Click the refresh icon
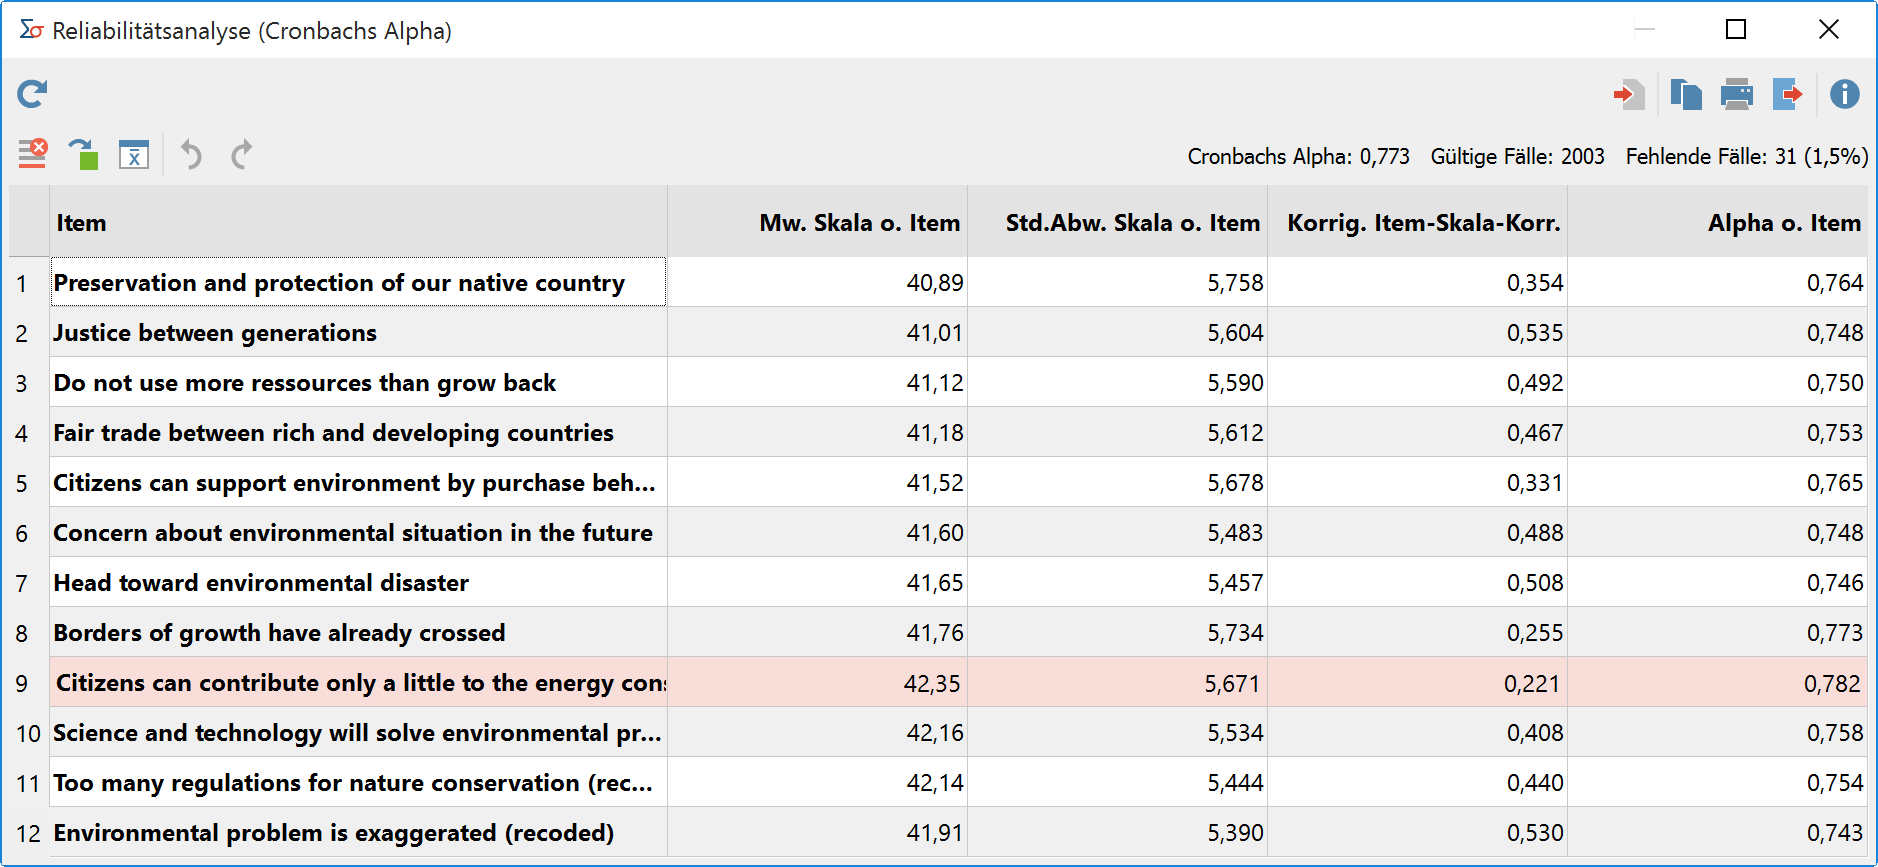The width and height of the screenshot is (1878, 867). (32, 94)
